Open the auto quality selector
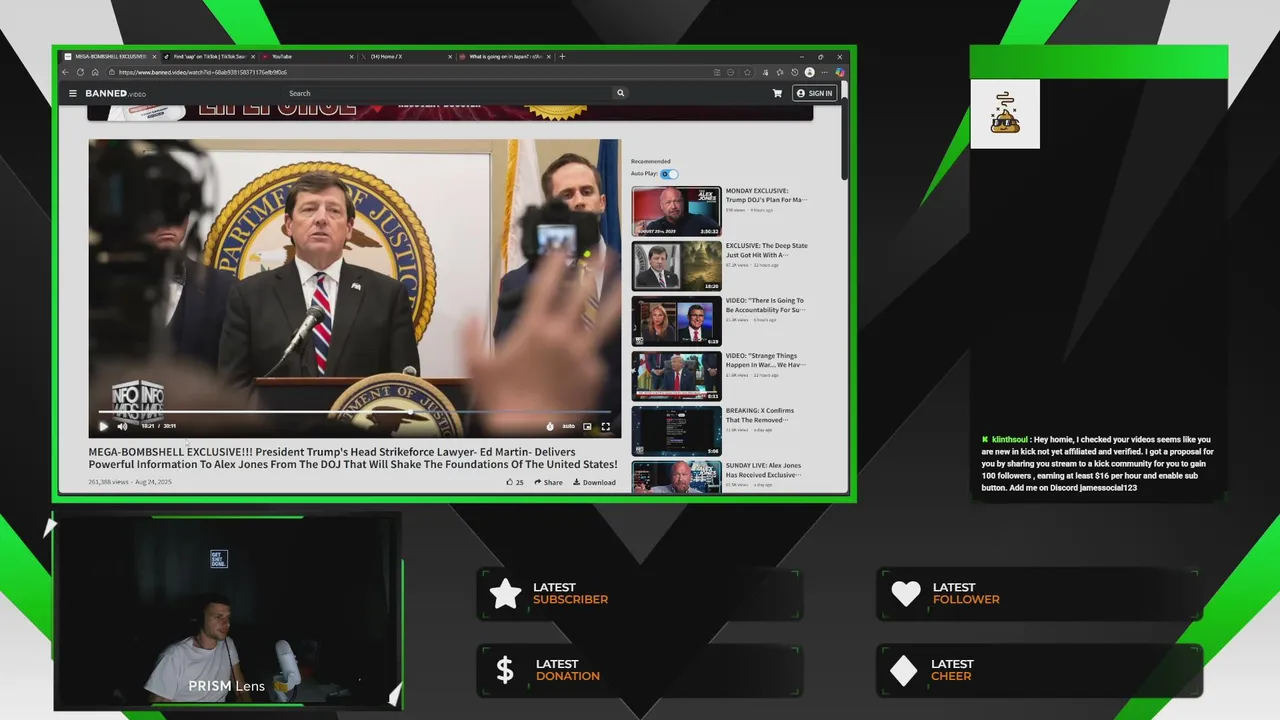The image size is (1280, 720). pyautogui.click(x=568, y=426)
